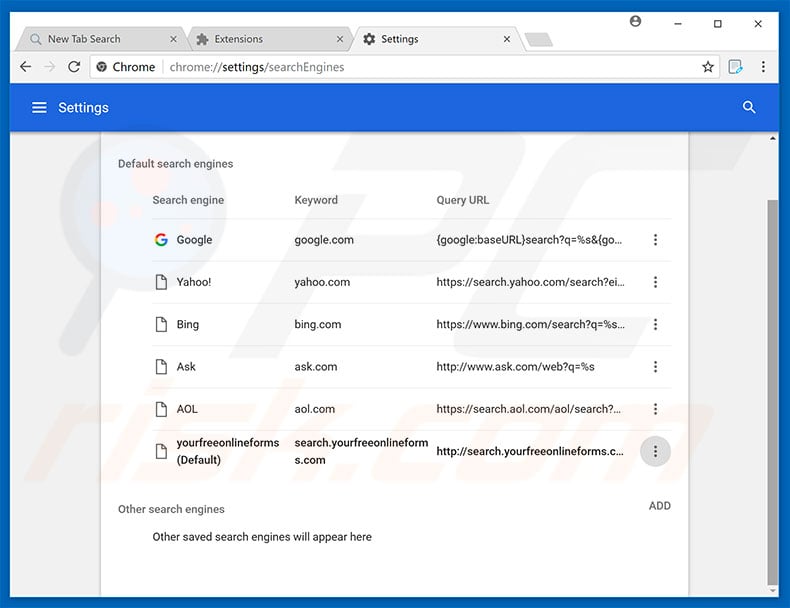
Task: Bookmark this page with the star icon
Action: 708,66
